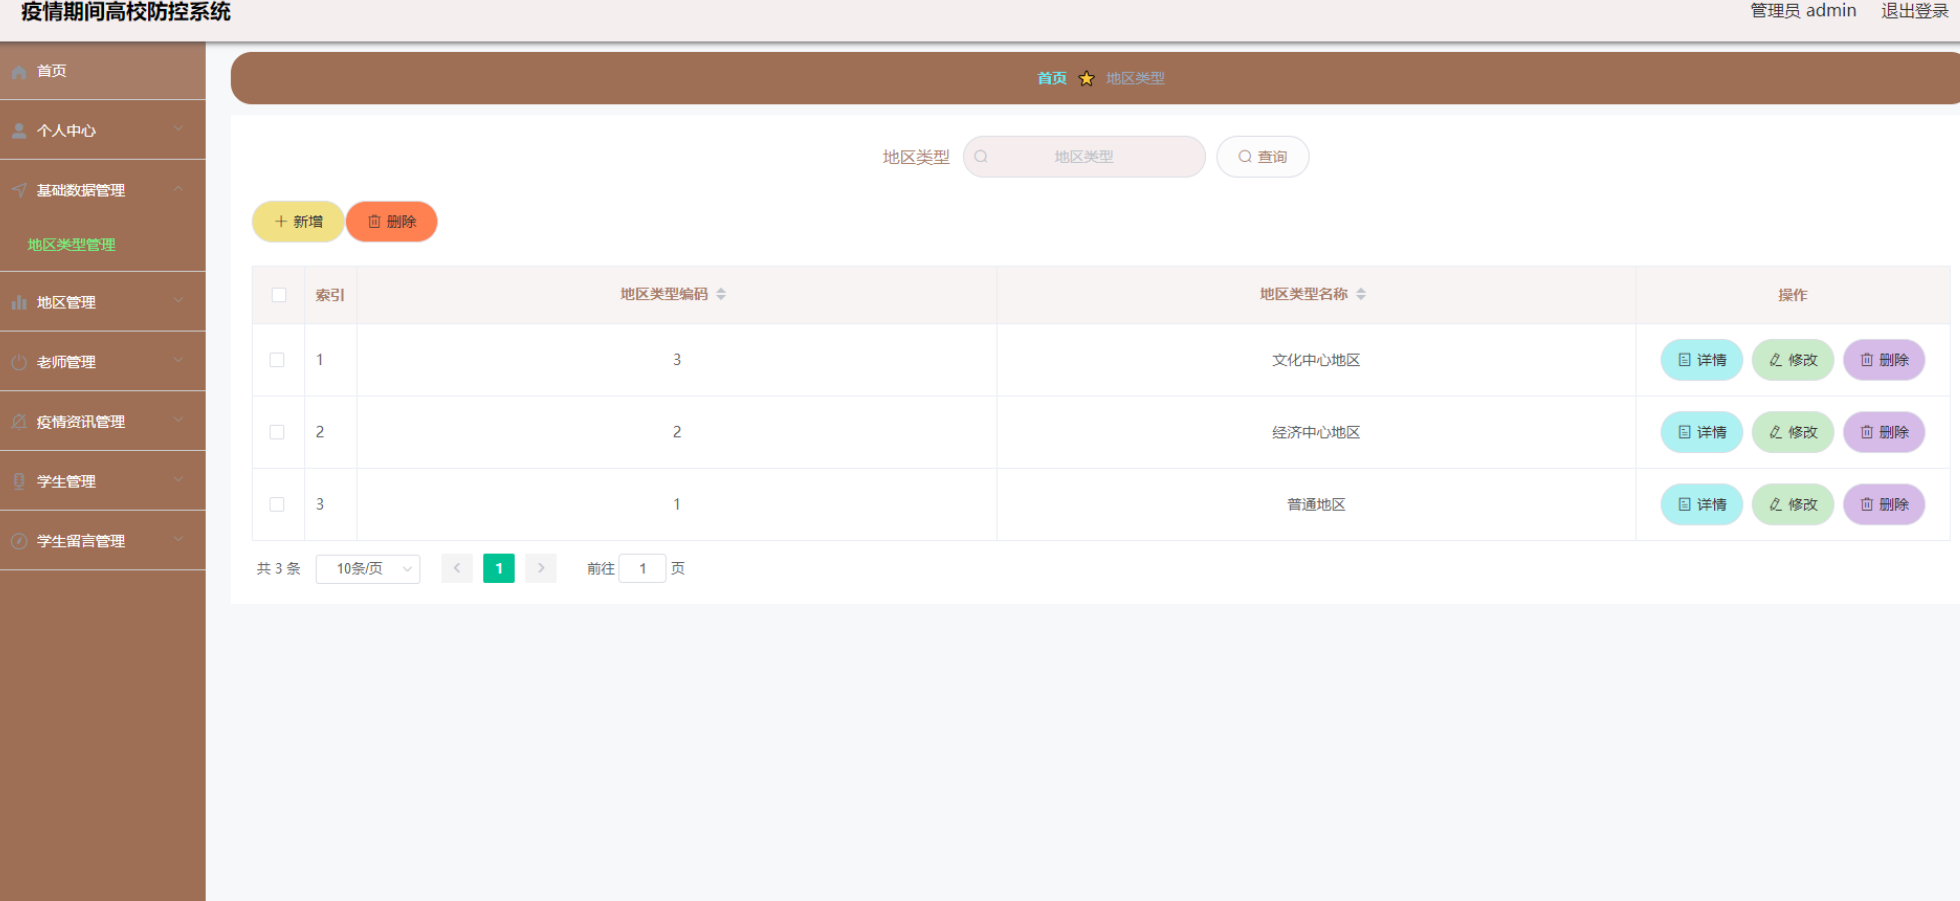Click the 共 3 条 total count
Viewport: 1960px width, 901px height.
(278, 569)
